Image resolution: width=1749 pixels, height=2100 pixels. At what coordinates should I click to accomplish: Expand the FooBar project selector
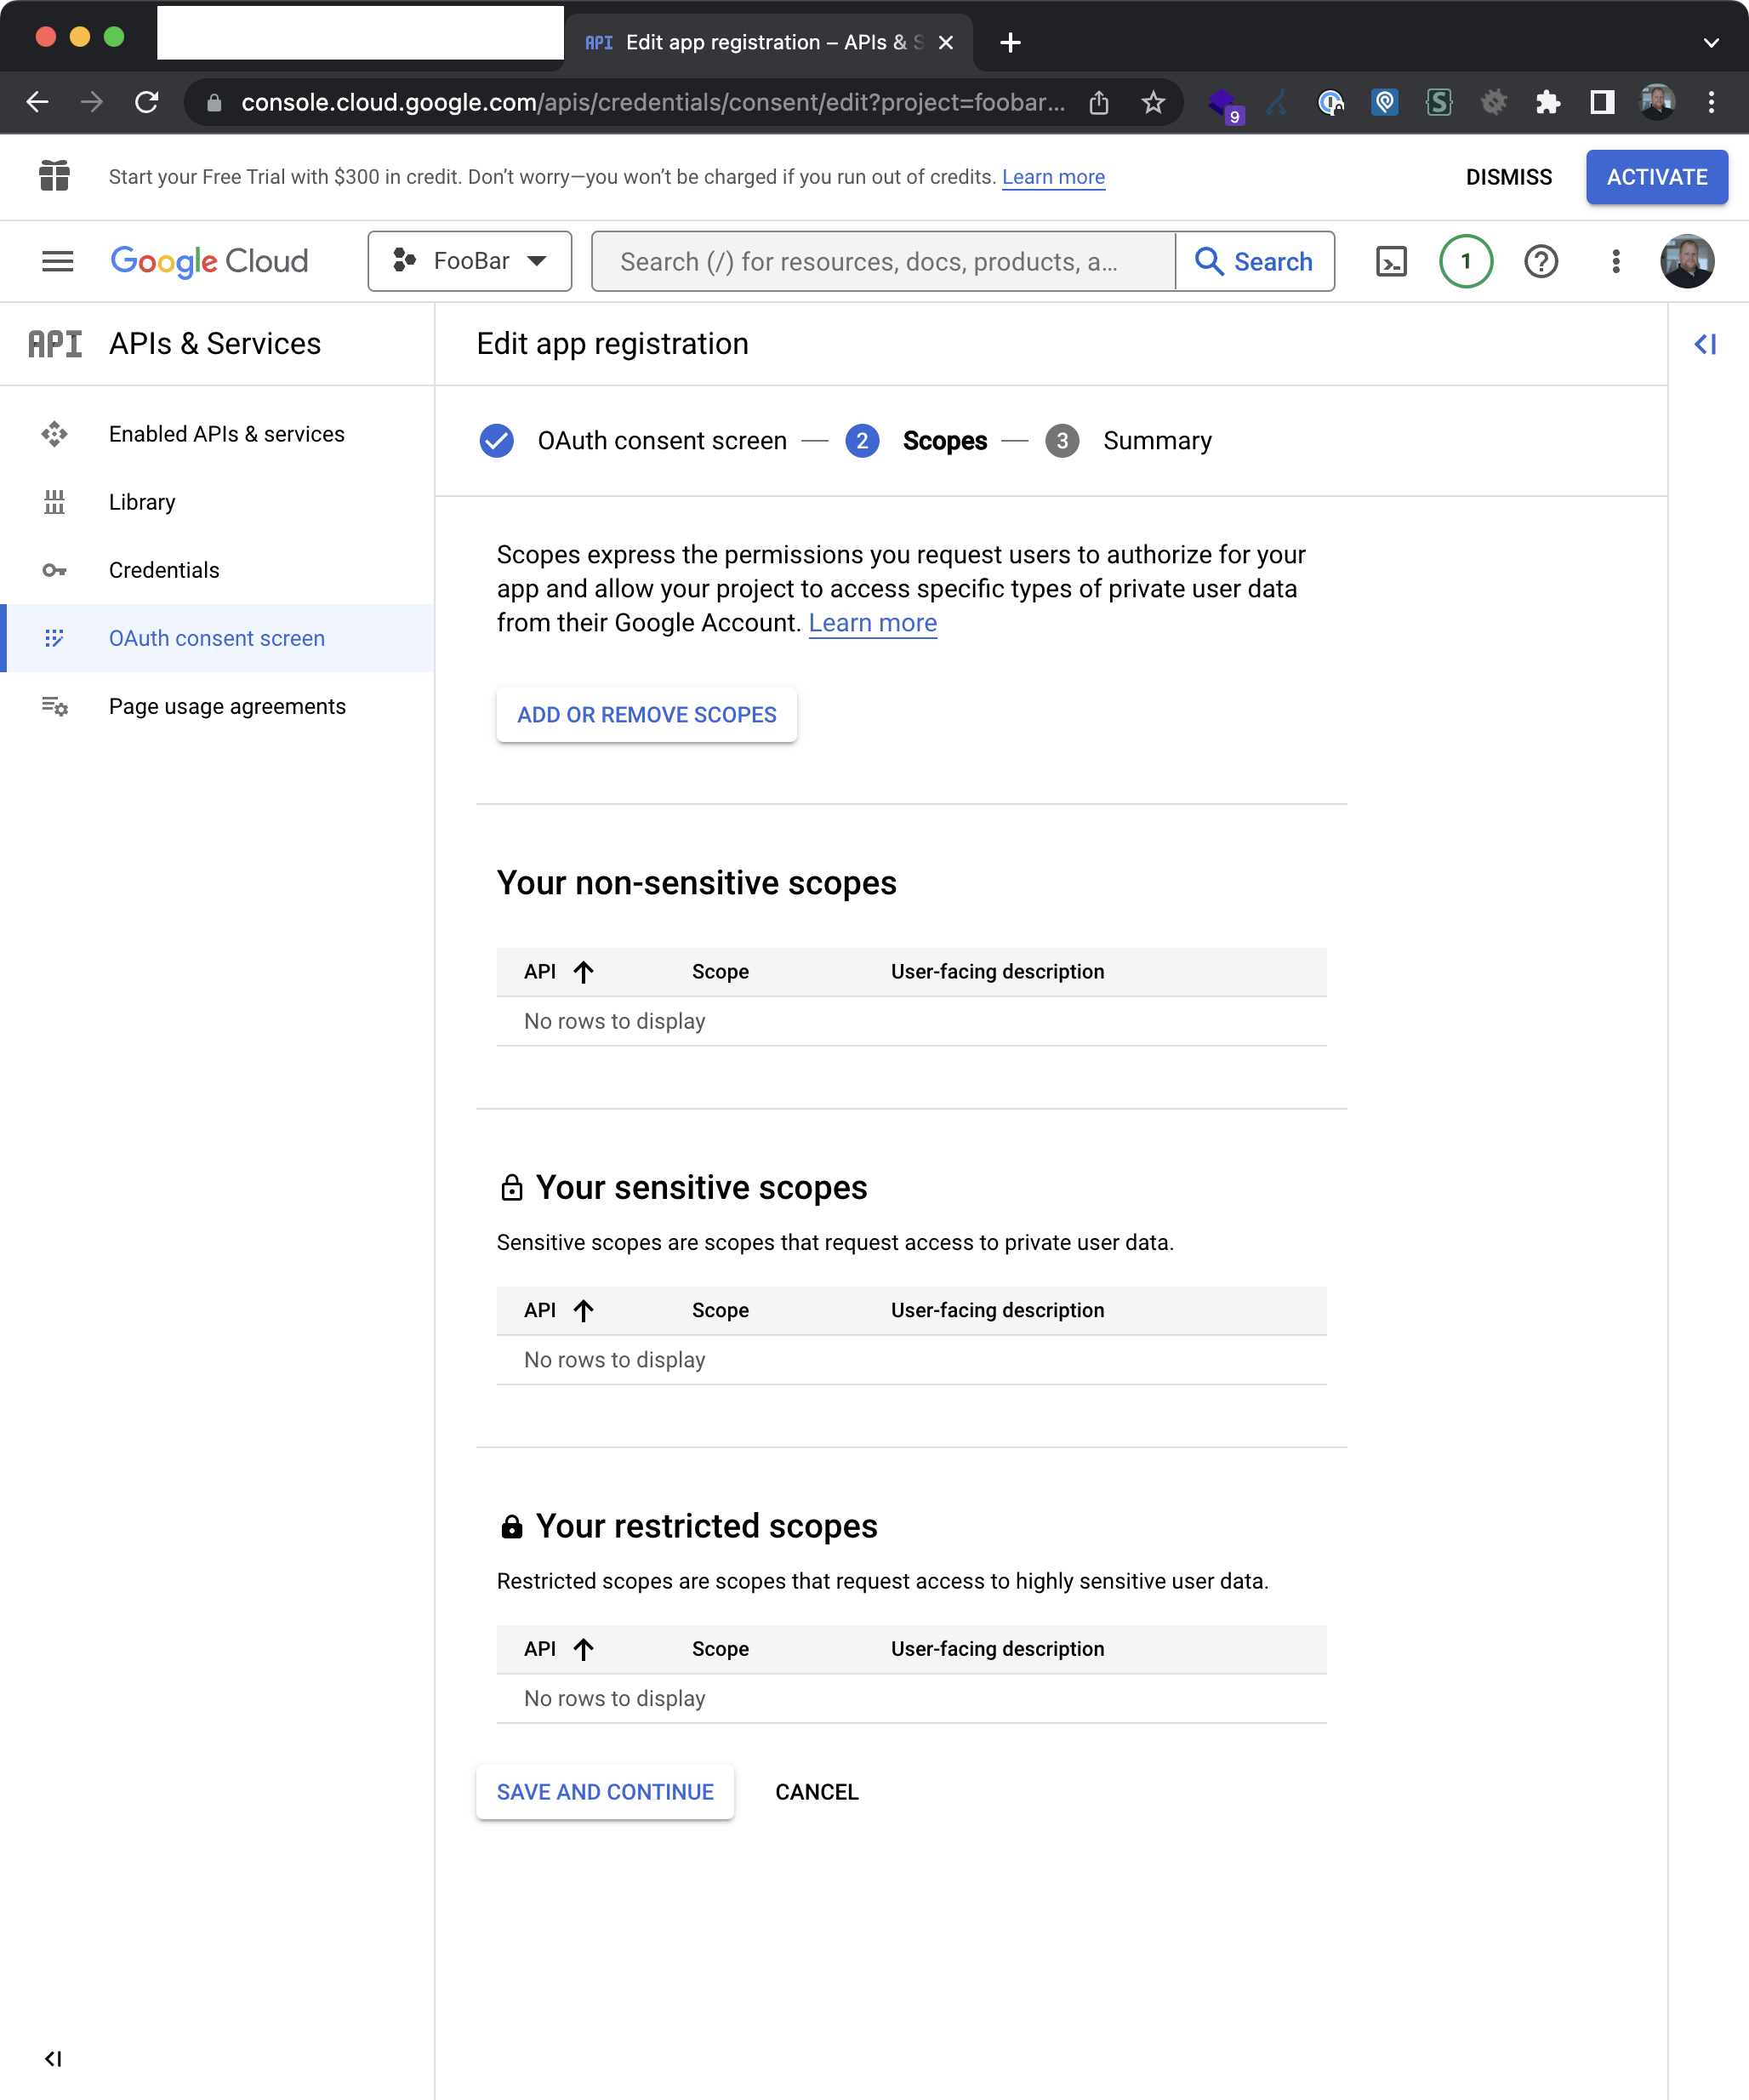click(x=469, y=262)
